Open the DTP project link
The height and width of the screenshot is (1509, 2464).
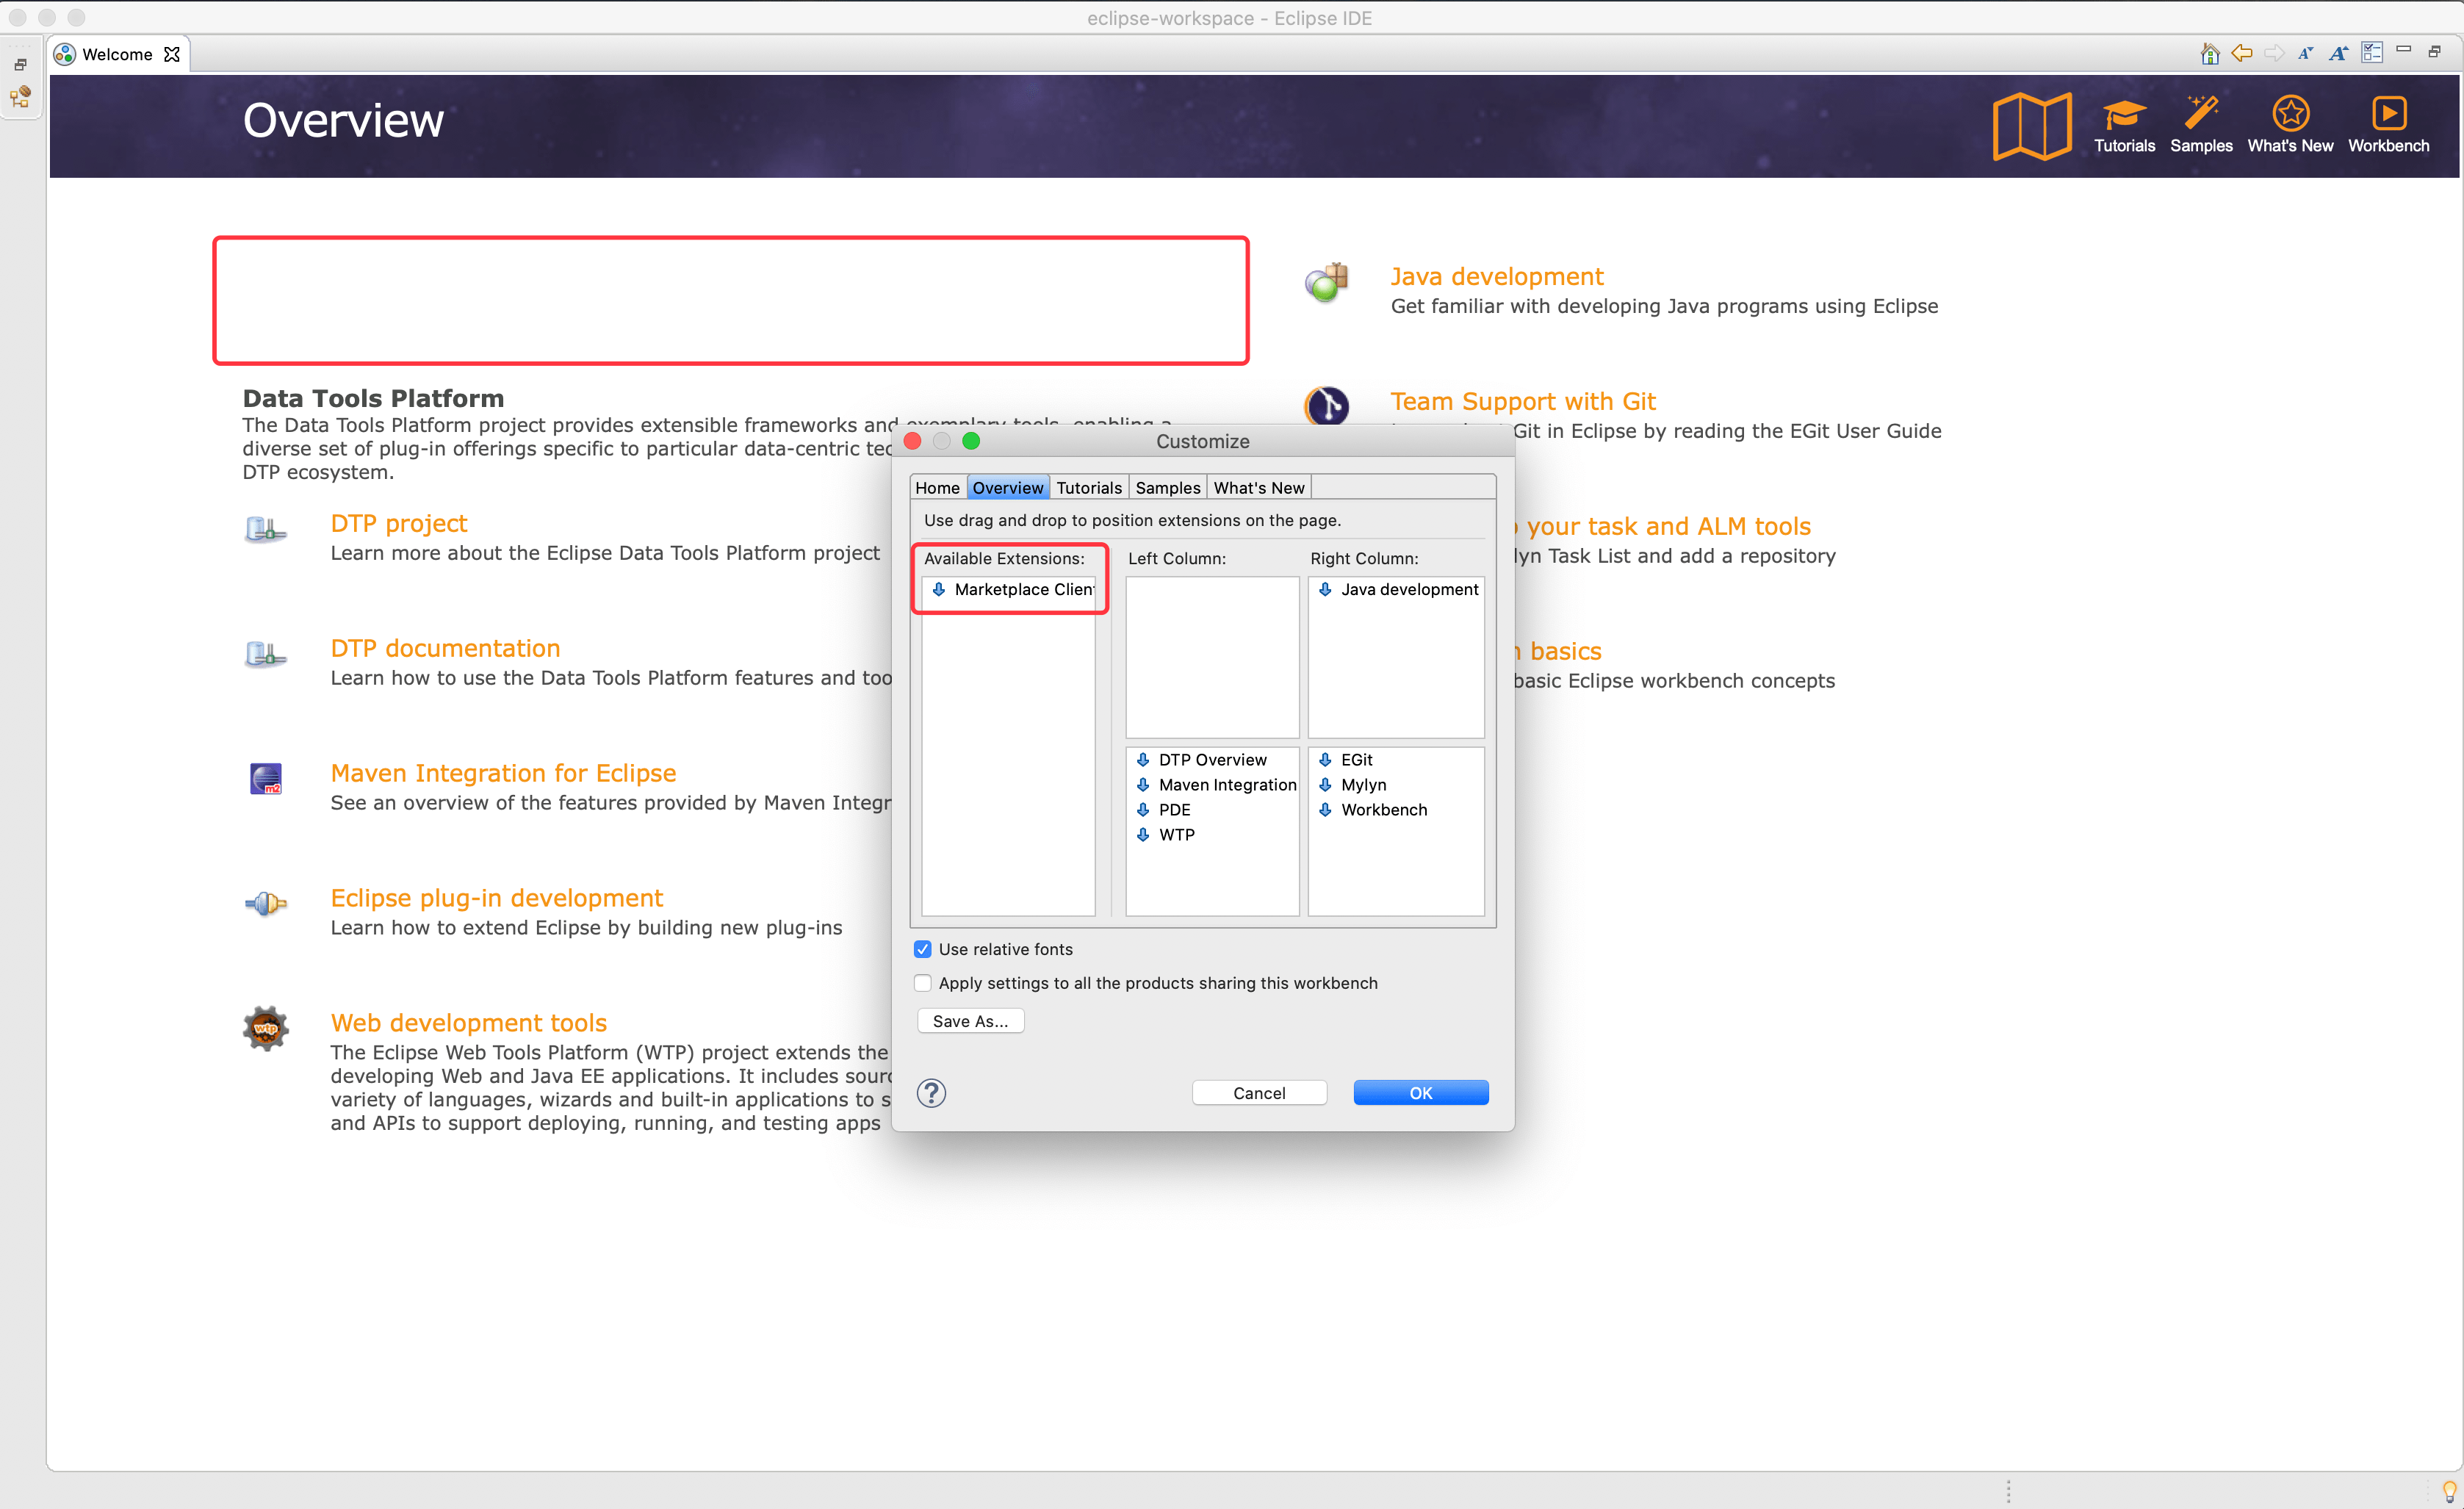[398, 523]
